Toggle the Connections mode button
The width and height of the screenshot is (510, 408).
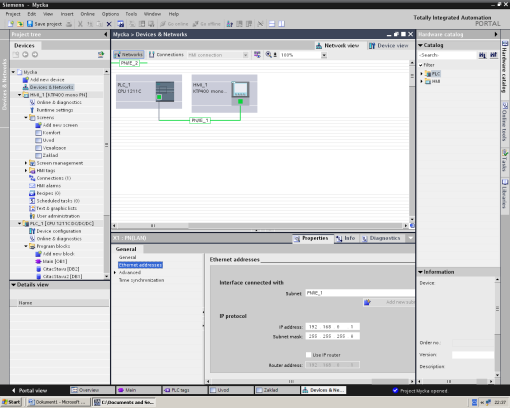tap(166, 55)
